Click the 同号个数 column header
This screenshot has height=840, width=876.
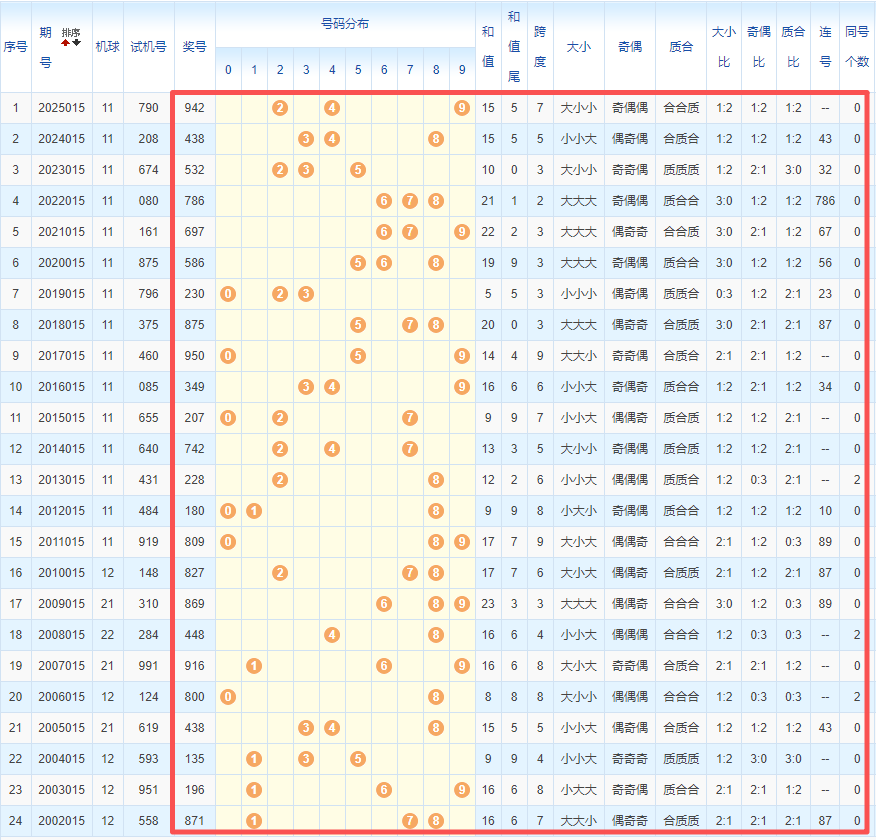pos(857,46)
